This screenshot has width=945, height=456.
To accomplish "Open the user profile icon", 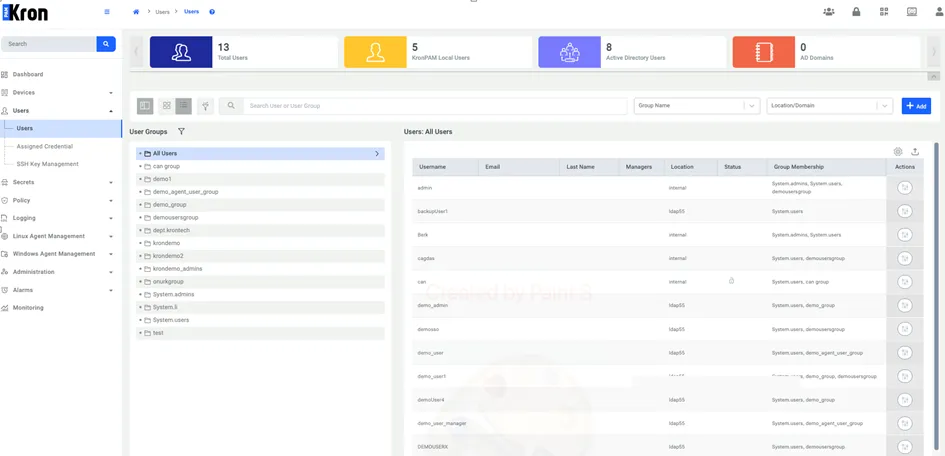I will pos(940,11).
